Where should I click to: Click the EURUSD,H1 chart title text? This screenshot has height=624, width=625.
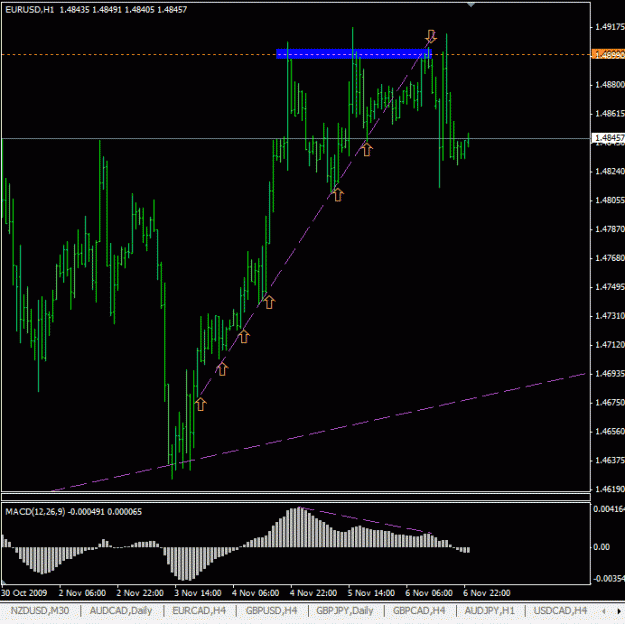(29, 10)
